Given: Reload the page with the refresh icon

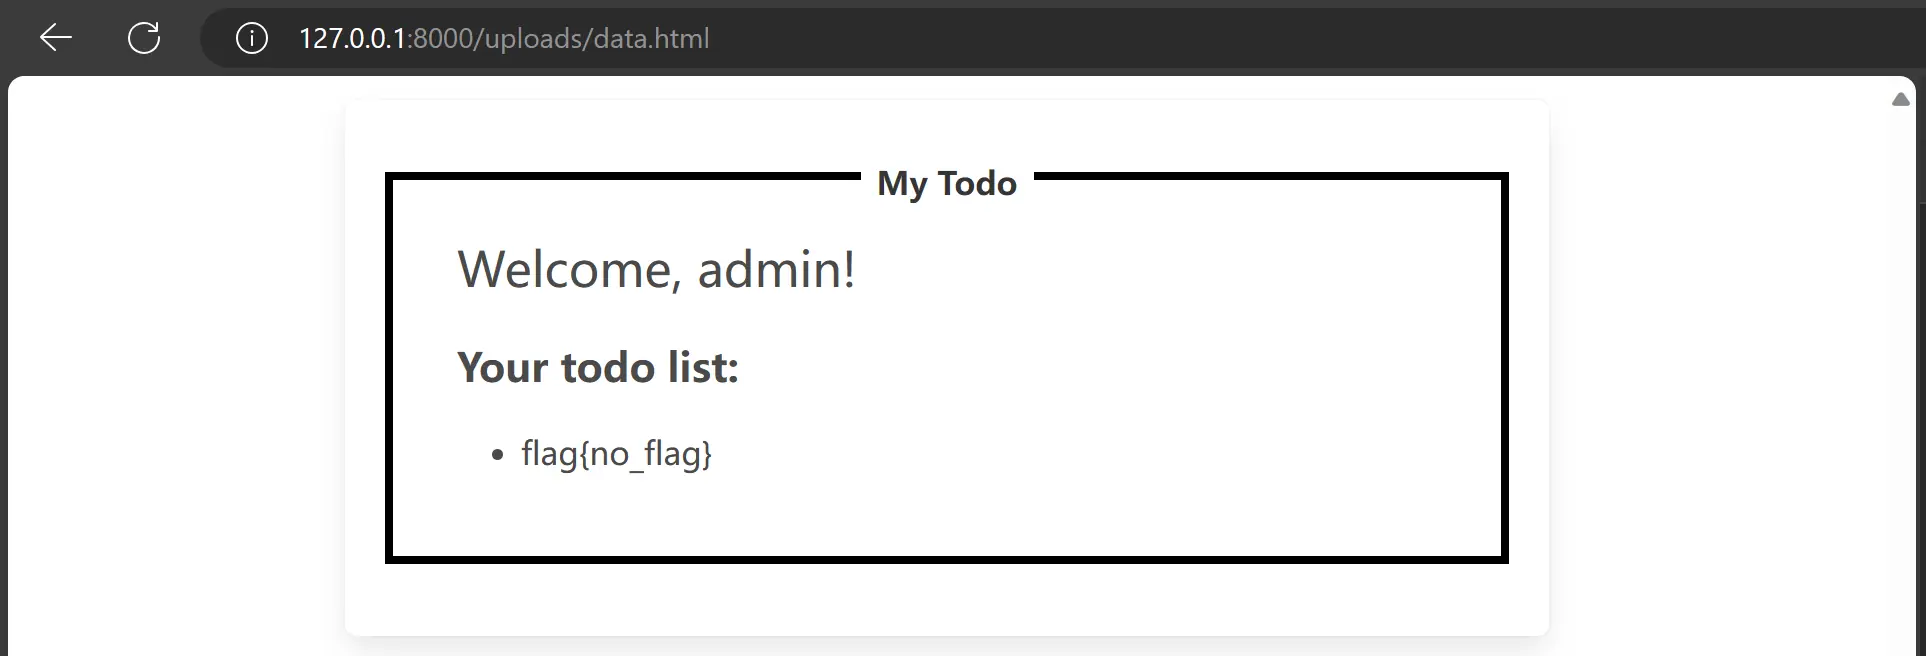Looking at the screenshot, I should pyautogui.click(x=144, y=38).
